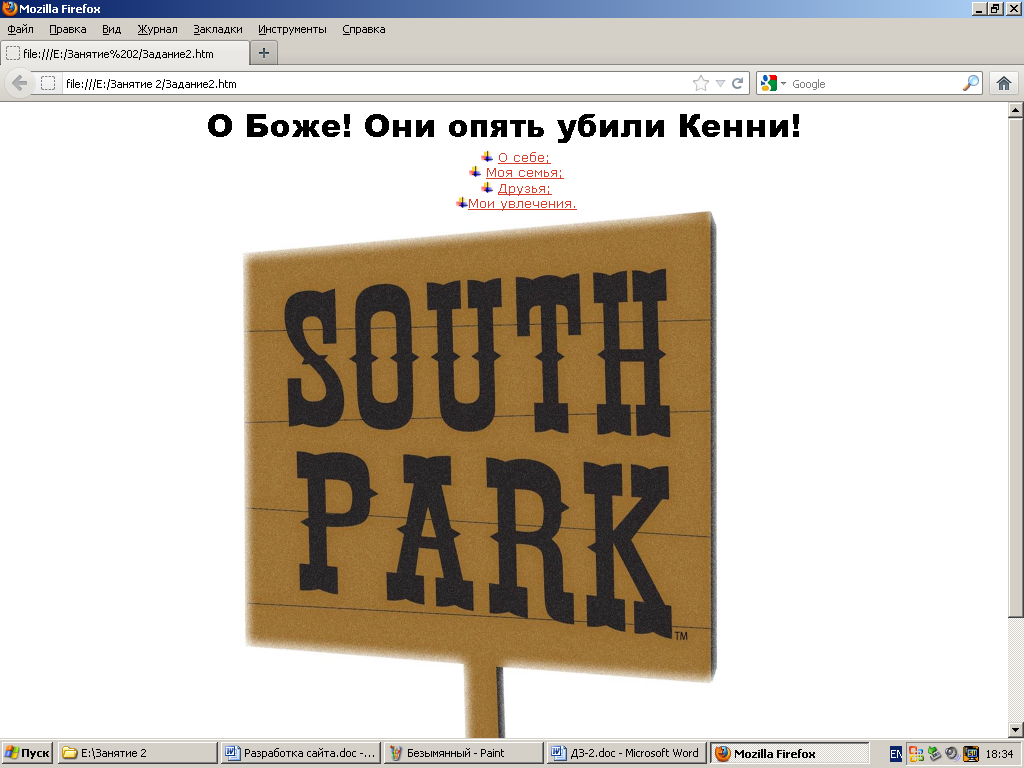Click the vertical scrollbar down arrow
The width and height of the screenshot is (1024, 768).
pyautogui.click(x=1016, y=729)
